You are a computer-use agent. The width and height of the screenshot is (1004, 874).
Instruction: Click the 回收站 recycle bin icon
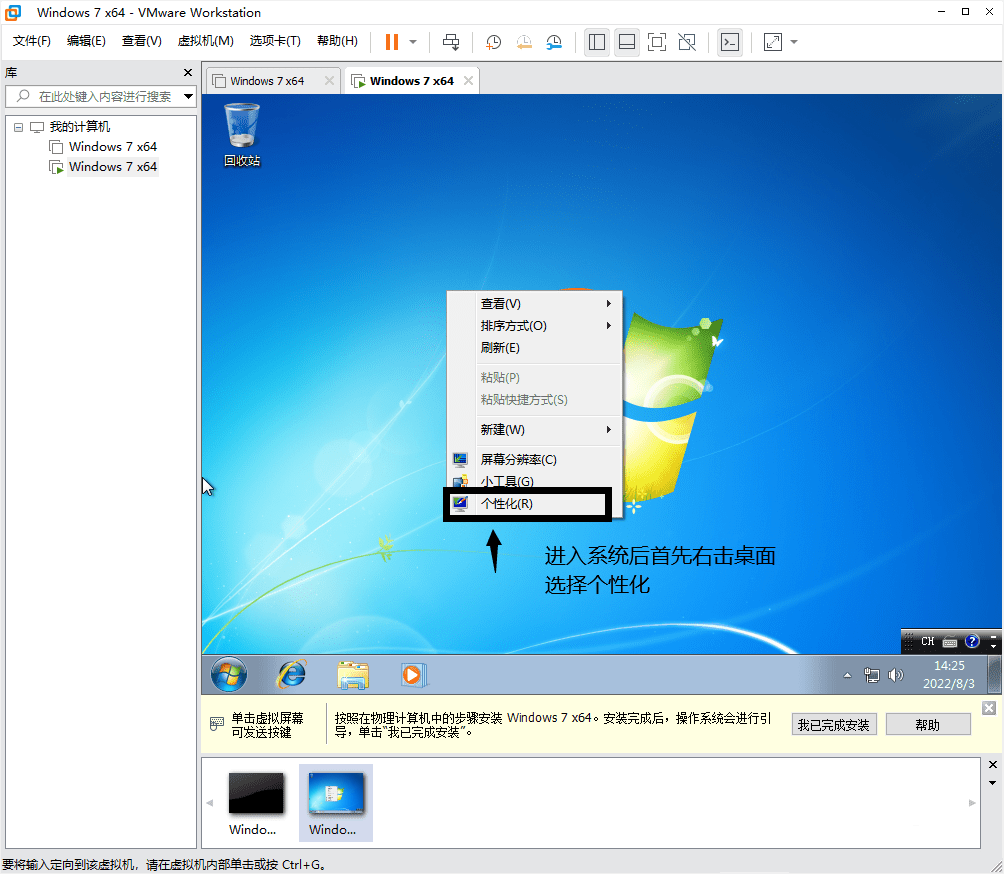pos(242,135)
